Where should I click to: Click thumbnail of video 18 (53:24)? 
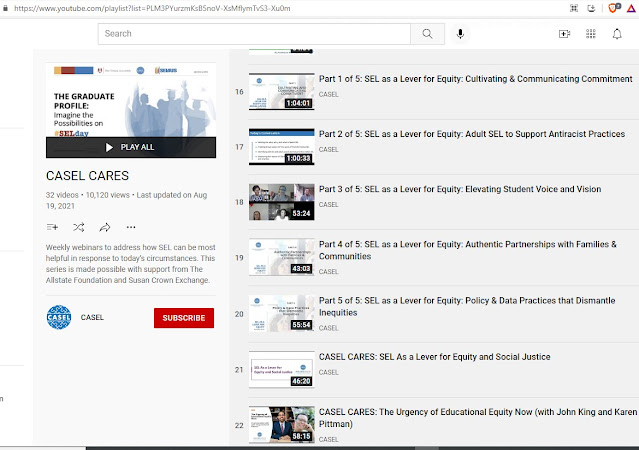(x=282, y=202)
